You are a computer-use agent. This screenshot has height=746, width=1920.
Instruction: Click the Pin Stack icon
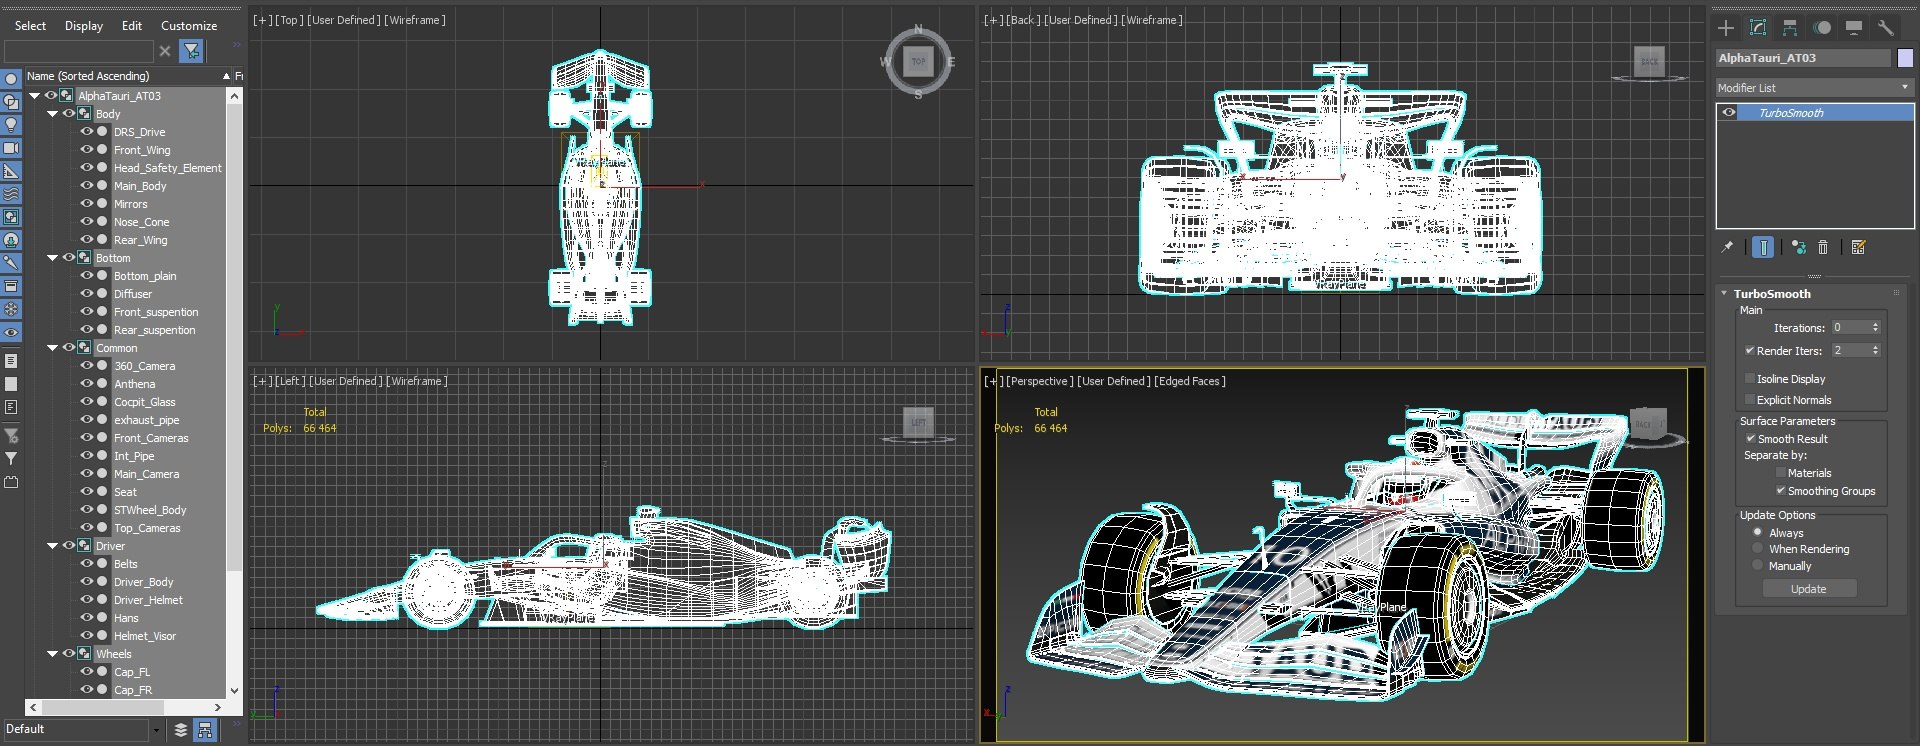(1727, 247)
